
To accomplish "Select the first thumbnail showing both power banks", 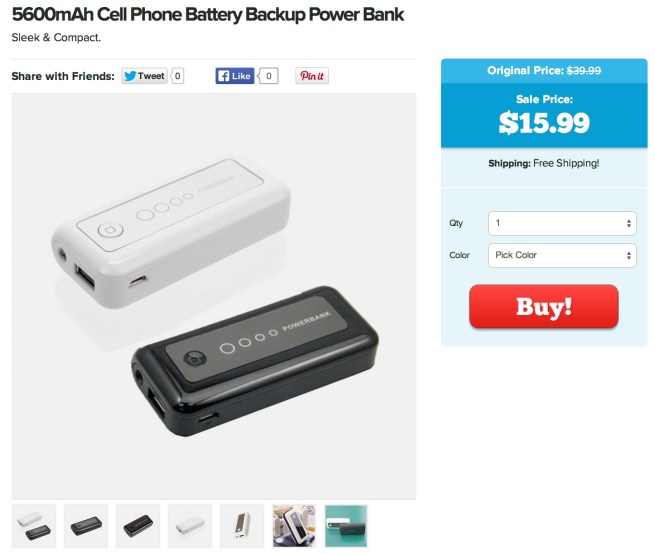I will coord(34,526).
